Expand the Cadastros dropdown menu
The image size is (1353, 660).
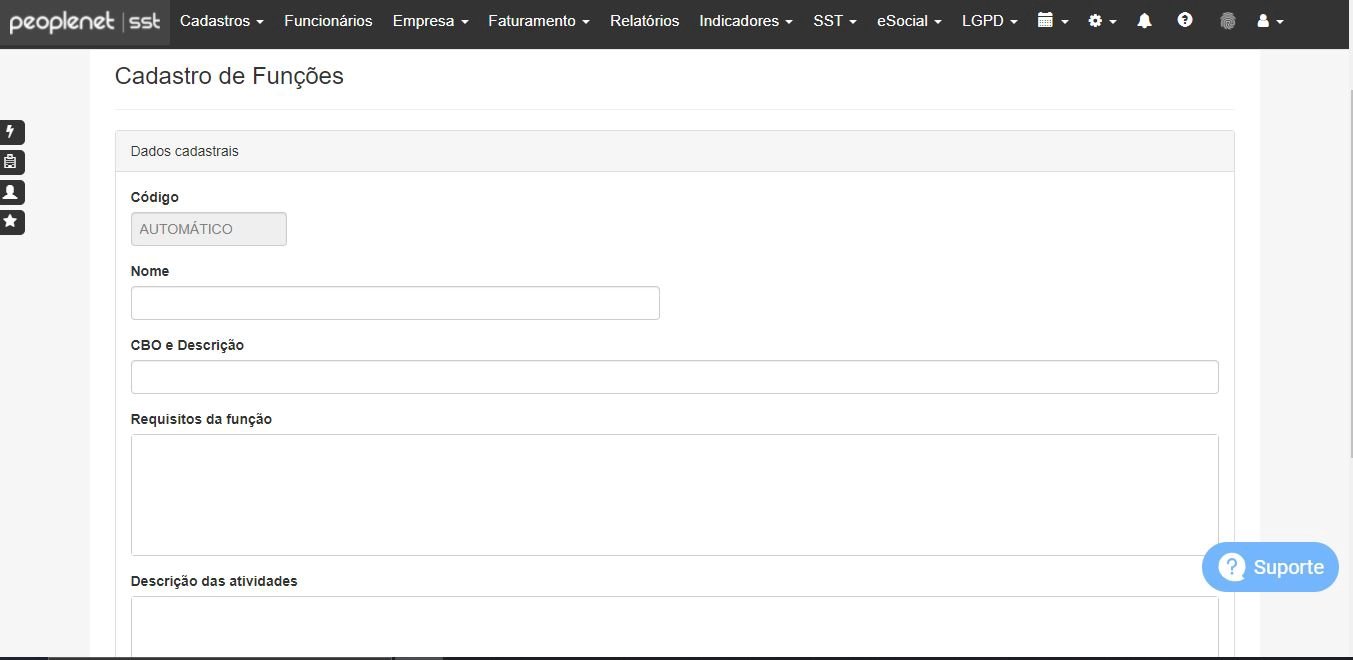coord(221,20)
